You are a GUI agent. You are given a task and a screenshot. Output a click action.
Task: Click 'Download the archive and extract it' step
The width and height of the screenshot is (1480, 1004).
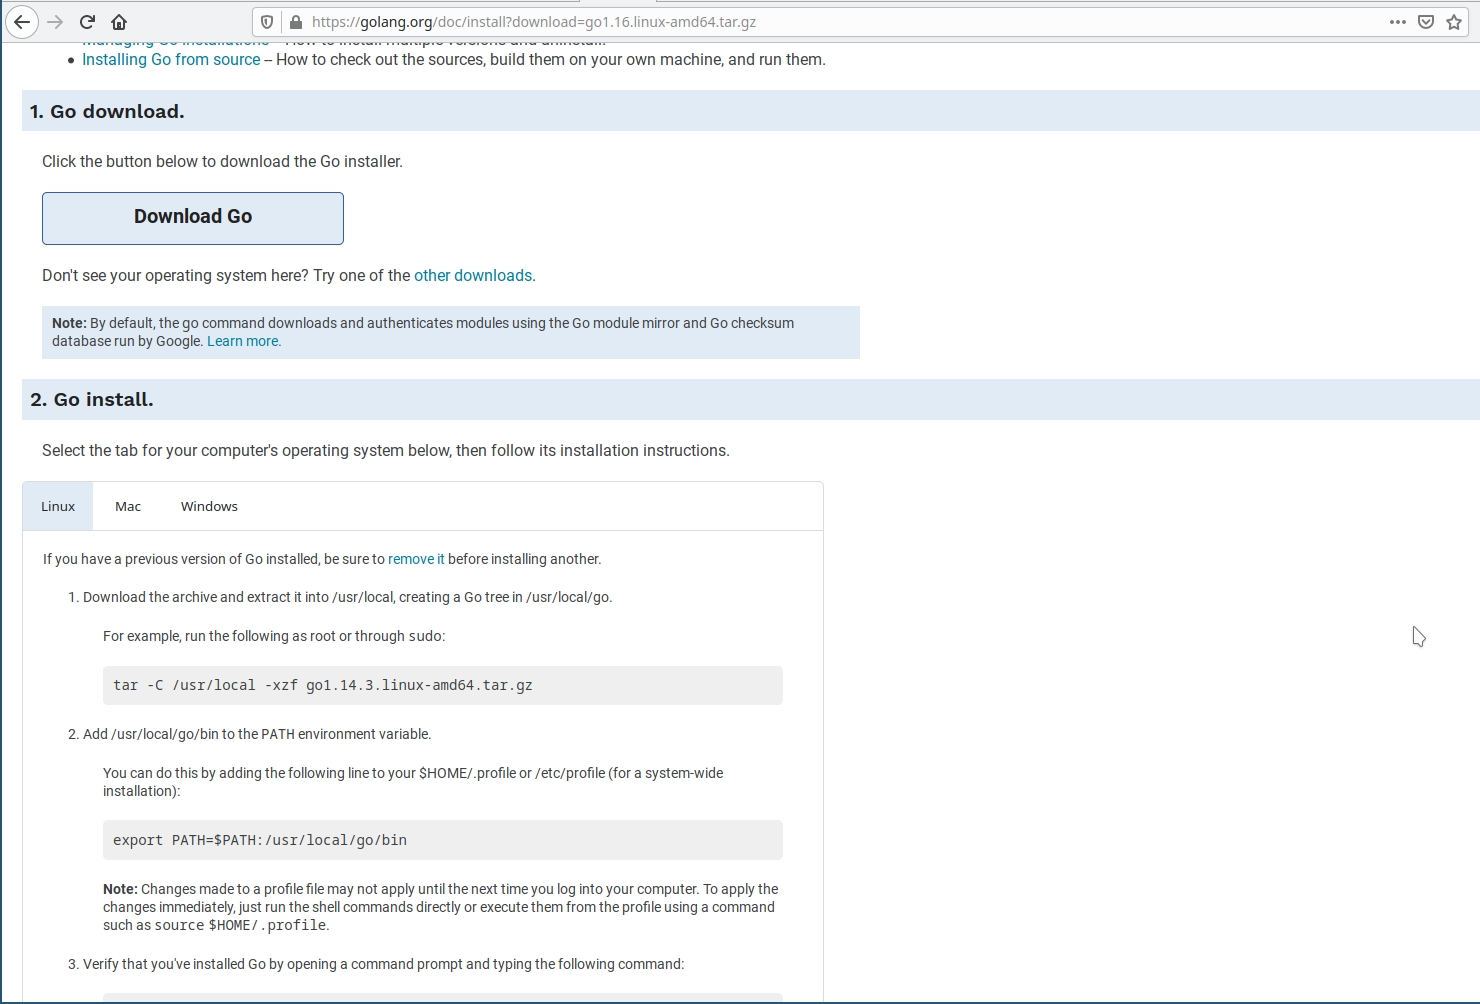click(x=347, y=597)
